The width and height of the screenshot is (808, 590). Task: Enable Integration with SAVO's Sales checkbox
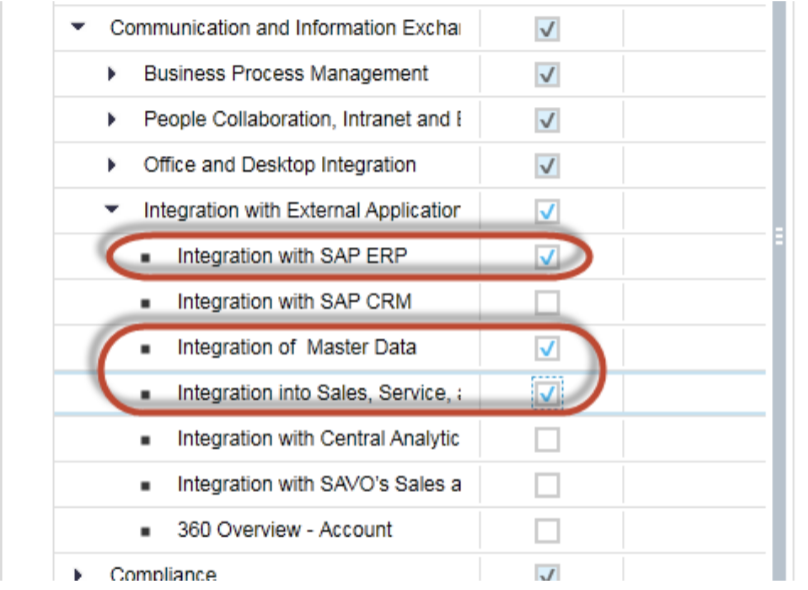point(547,485)
